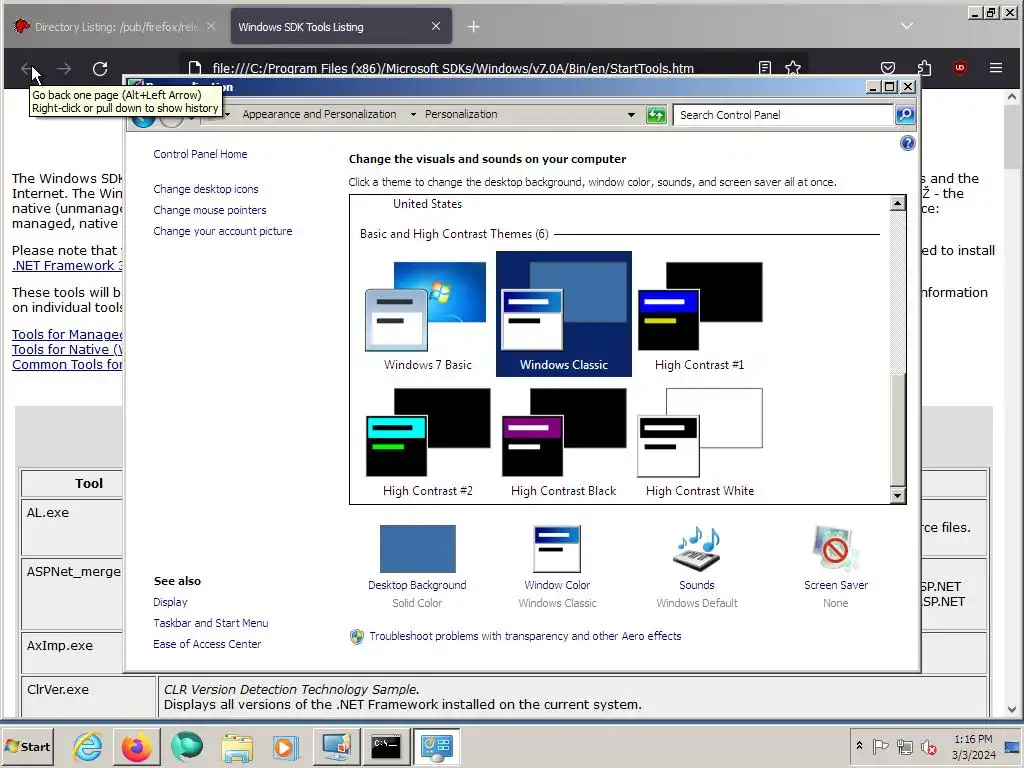Select the High Contrast White theme
Viewport: 1024px width, 768px height.
699,441
